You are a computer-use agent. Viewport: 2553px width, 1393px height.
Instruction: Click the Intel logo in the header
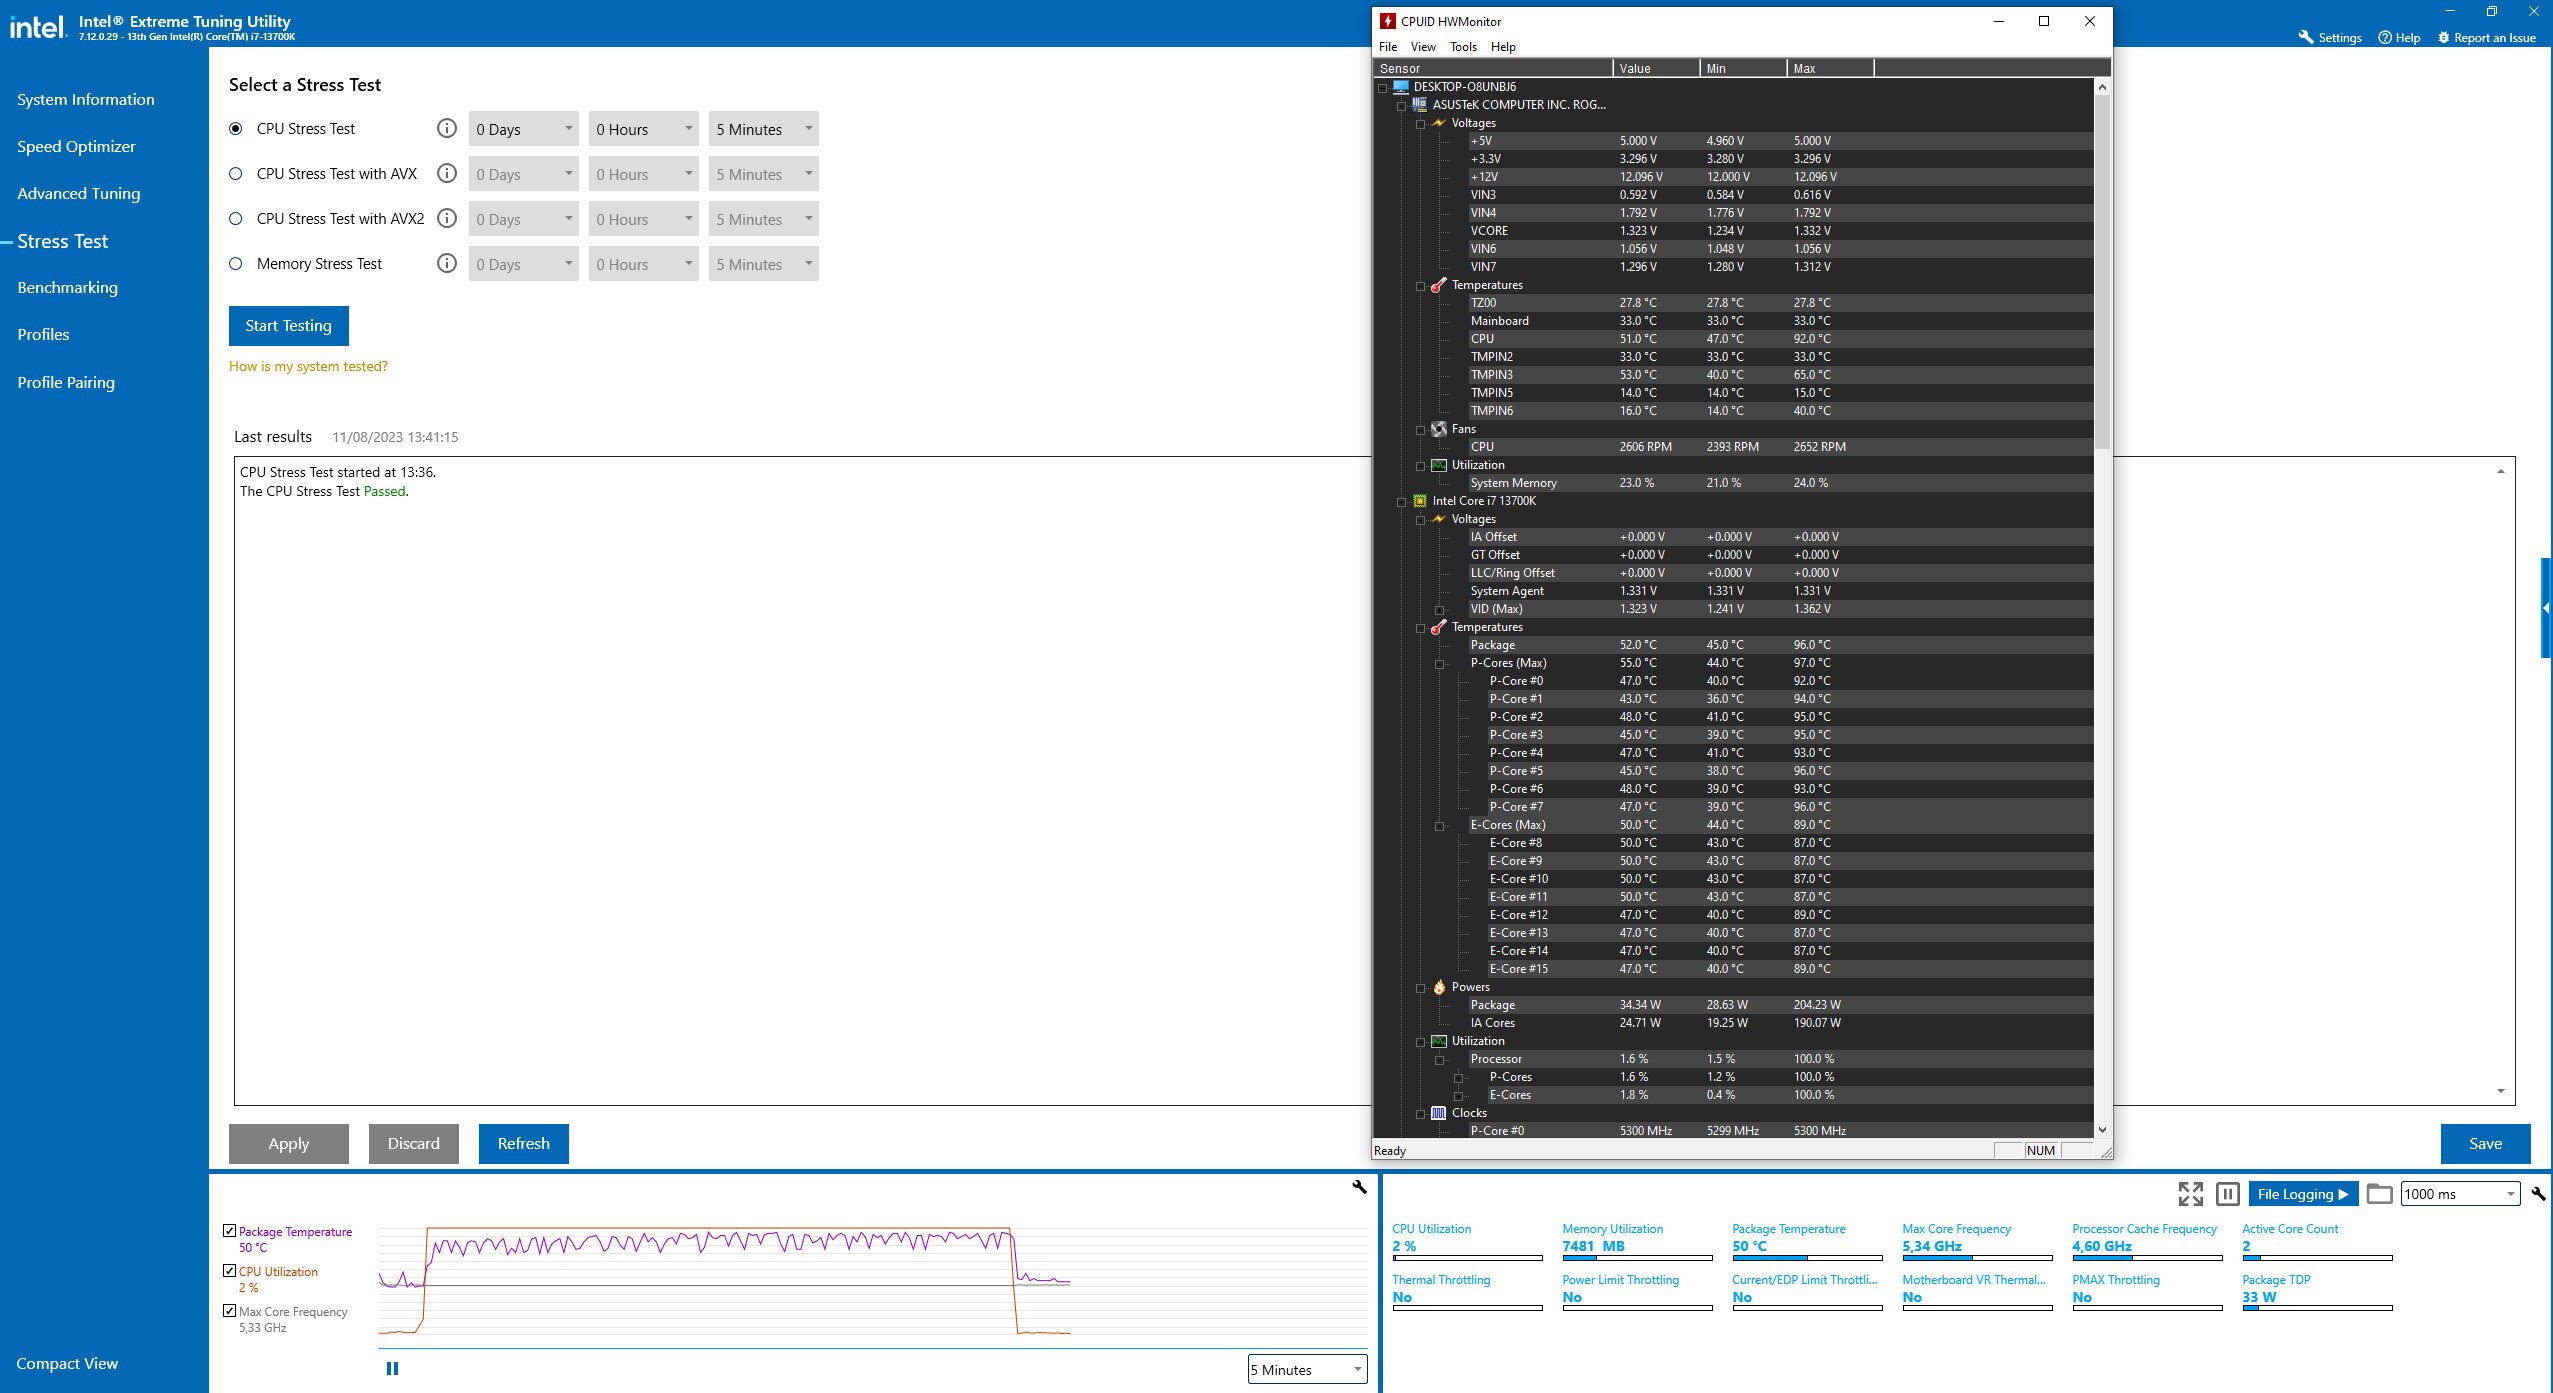(38, 27)
